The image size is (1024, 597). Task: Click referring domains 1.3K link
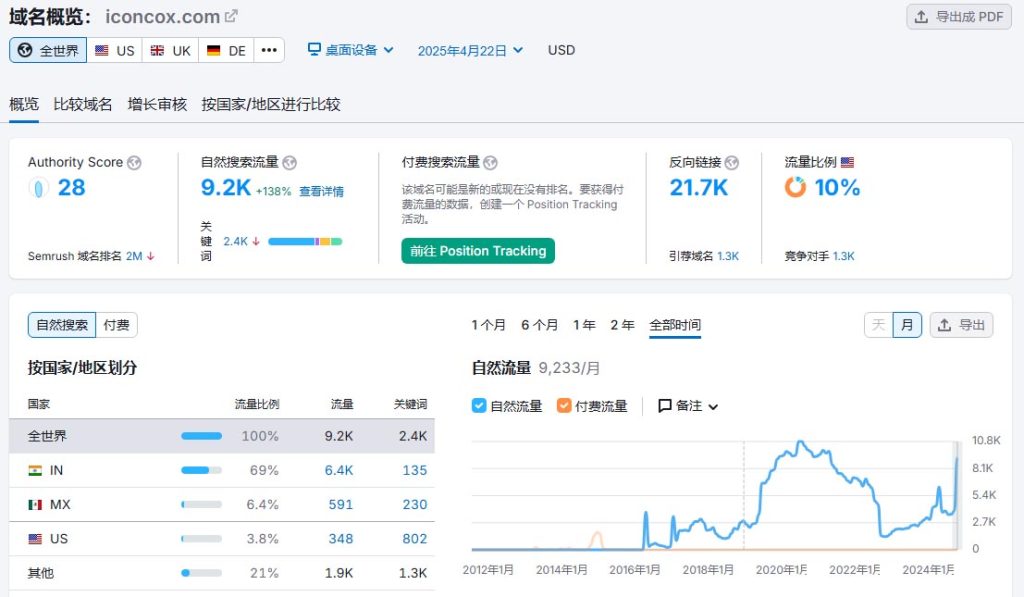(728, 256)
